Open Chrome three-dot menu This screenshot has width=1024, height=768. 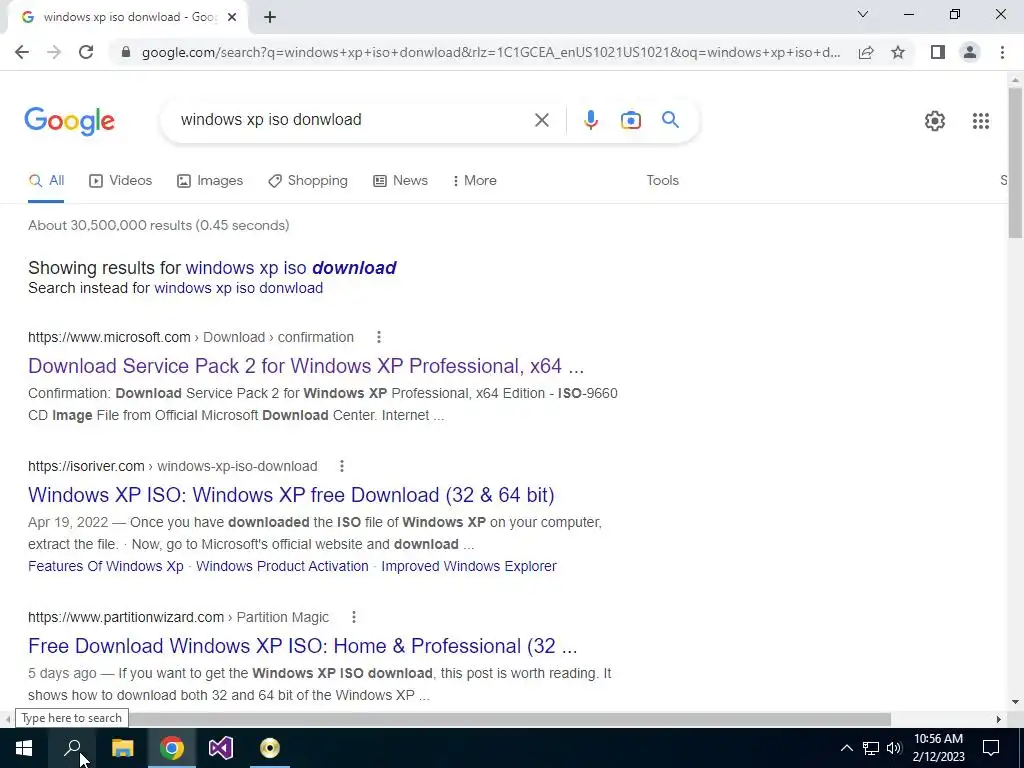[x=1002, y=52]
